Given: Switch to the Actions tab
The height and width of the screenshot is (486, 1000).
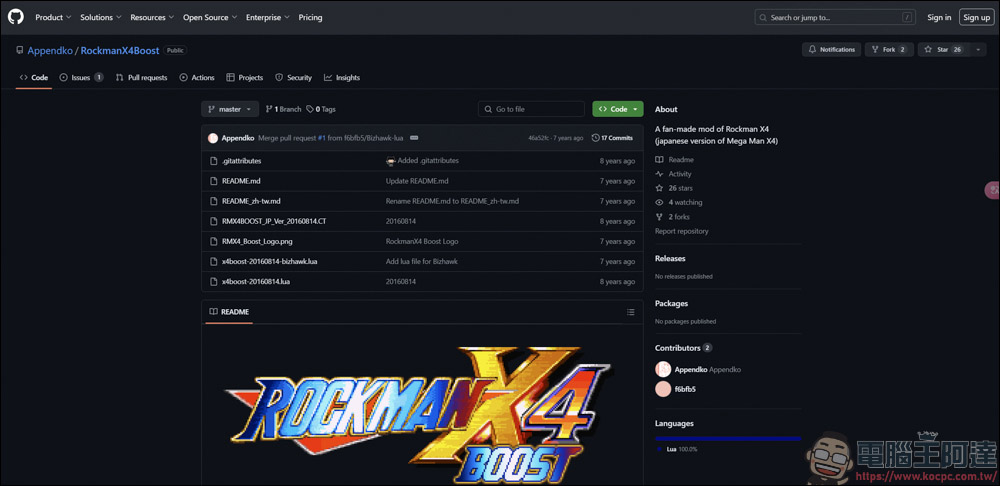Looking at the screenshot, I should pyautogui.click(x=197, y=78).
